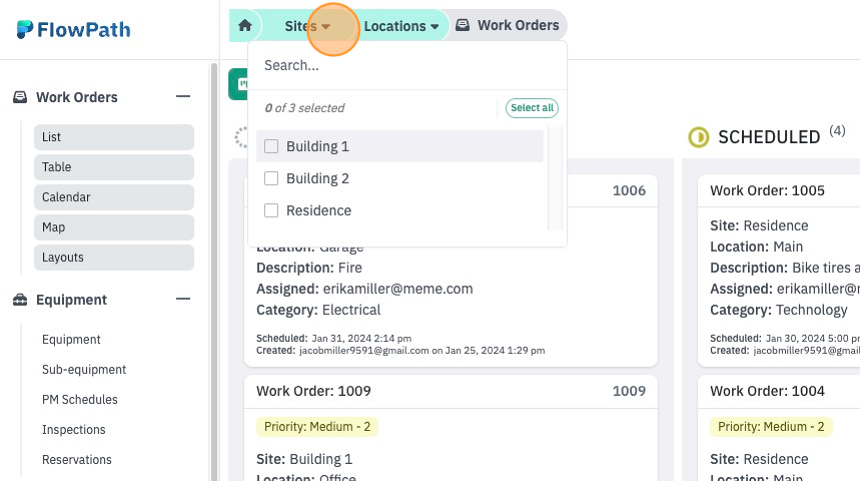Switch to the Table view
860x481 pixels.
pos(114,167)
